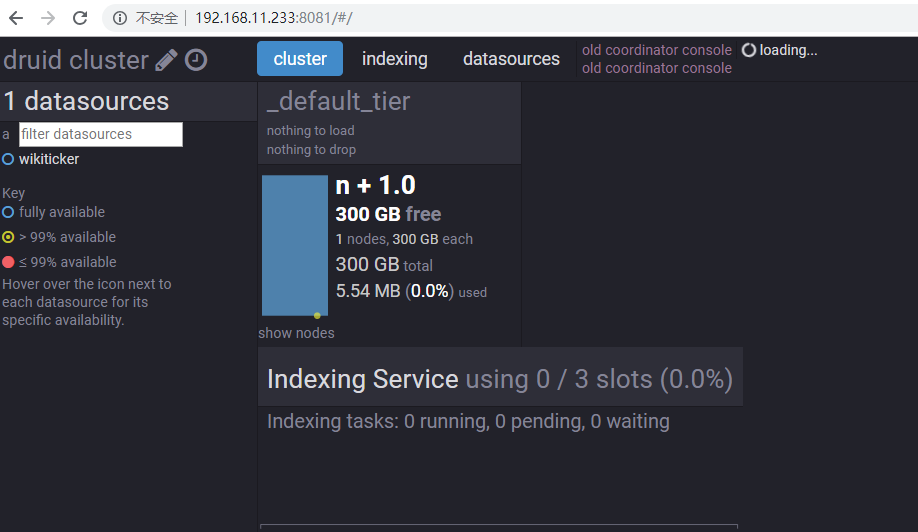Click the '1 nodes, 300 GB each' line
The height and width of the screenshot is (532, 918).
[404, 239]
